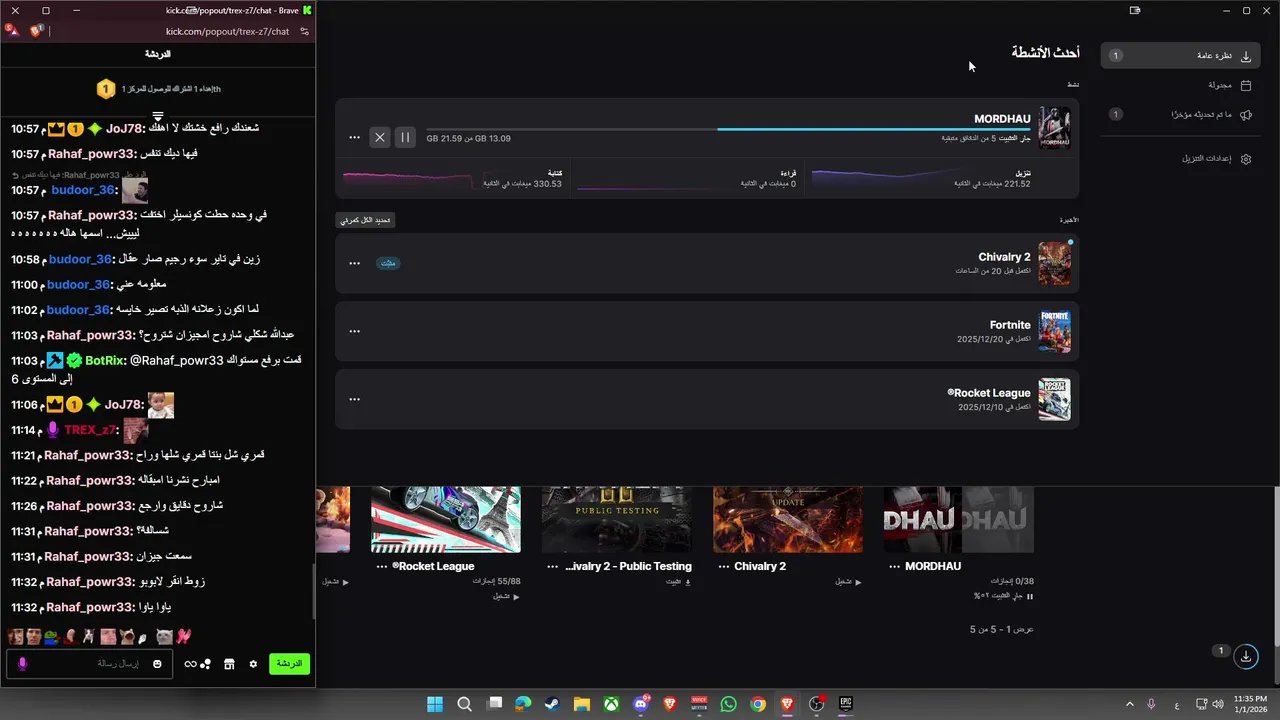1280x720 pixels.
Task: Launch Rocket League from library tile
Action: click(x=506, y=596)
